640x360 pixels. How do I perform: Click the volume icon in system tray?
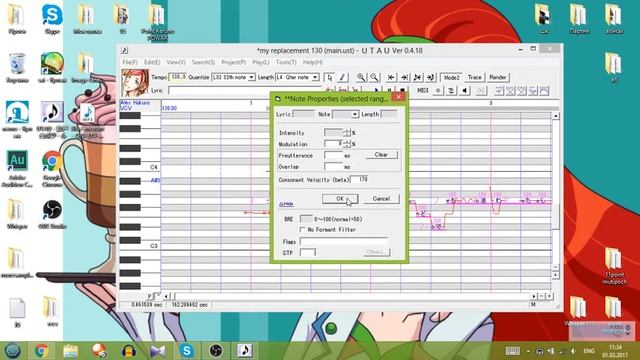coord(573,351)
